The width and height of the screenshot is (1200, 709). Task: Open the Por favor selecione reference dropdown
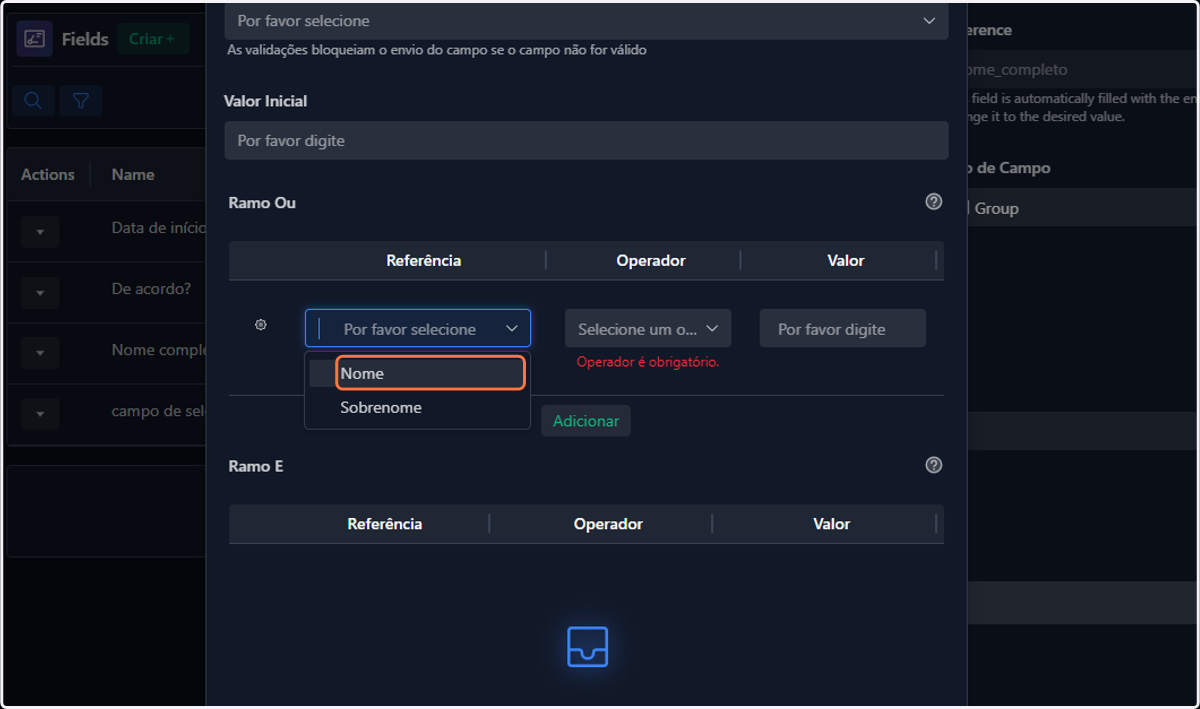tap(418, 328)
